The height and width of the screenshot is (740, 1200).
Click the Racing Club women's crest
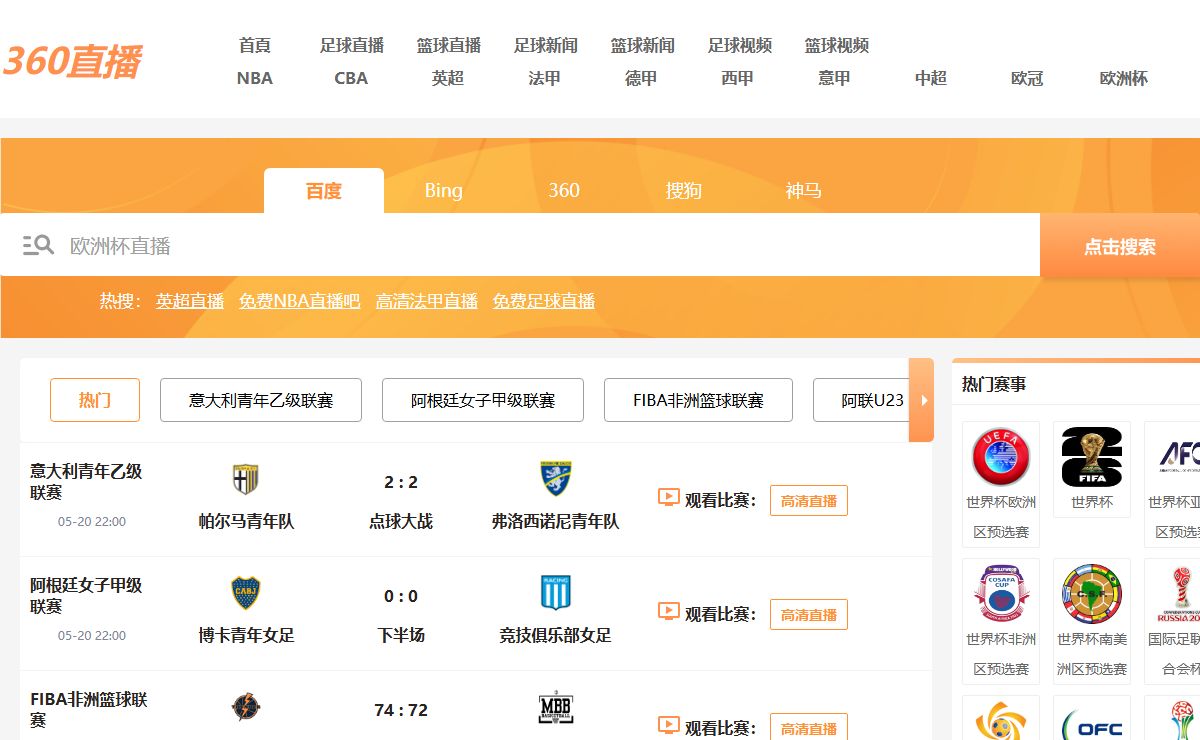coord(555,593)
